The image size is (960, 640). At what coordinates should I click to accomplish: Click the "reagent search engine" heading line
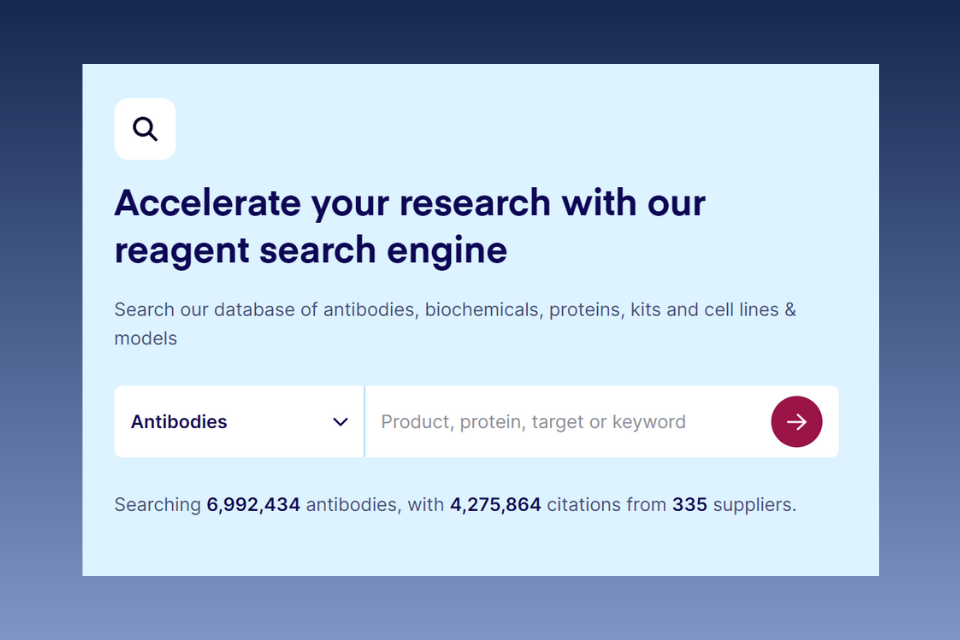click(310, 250)
